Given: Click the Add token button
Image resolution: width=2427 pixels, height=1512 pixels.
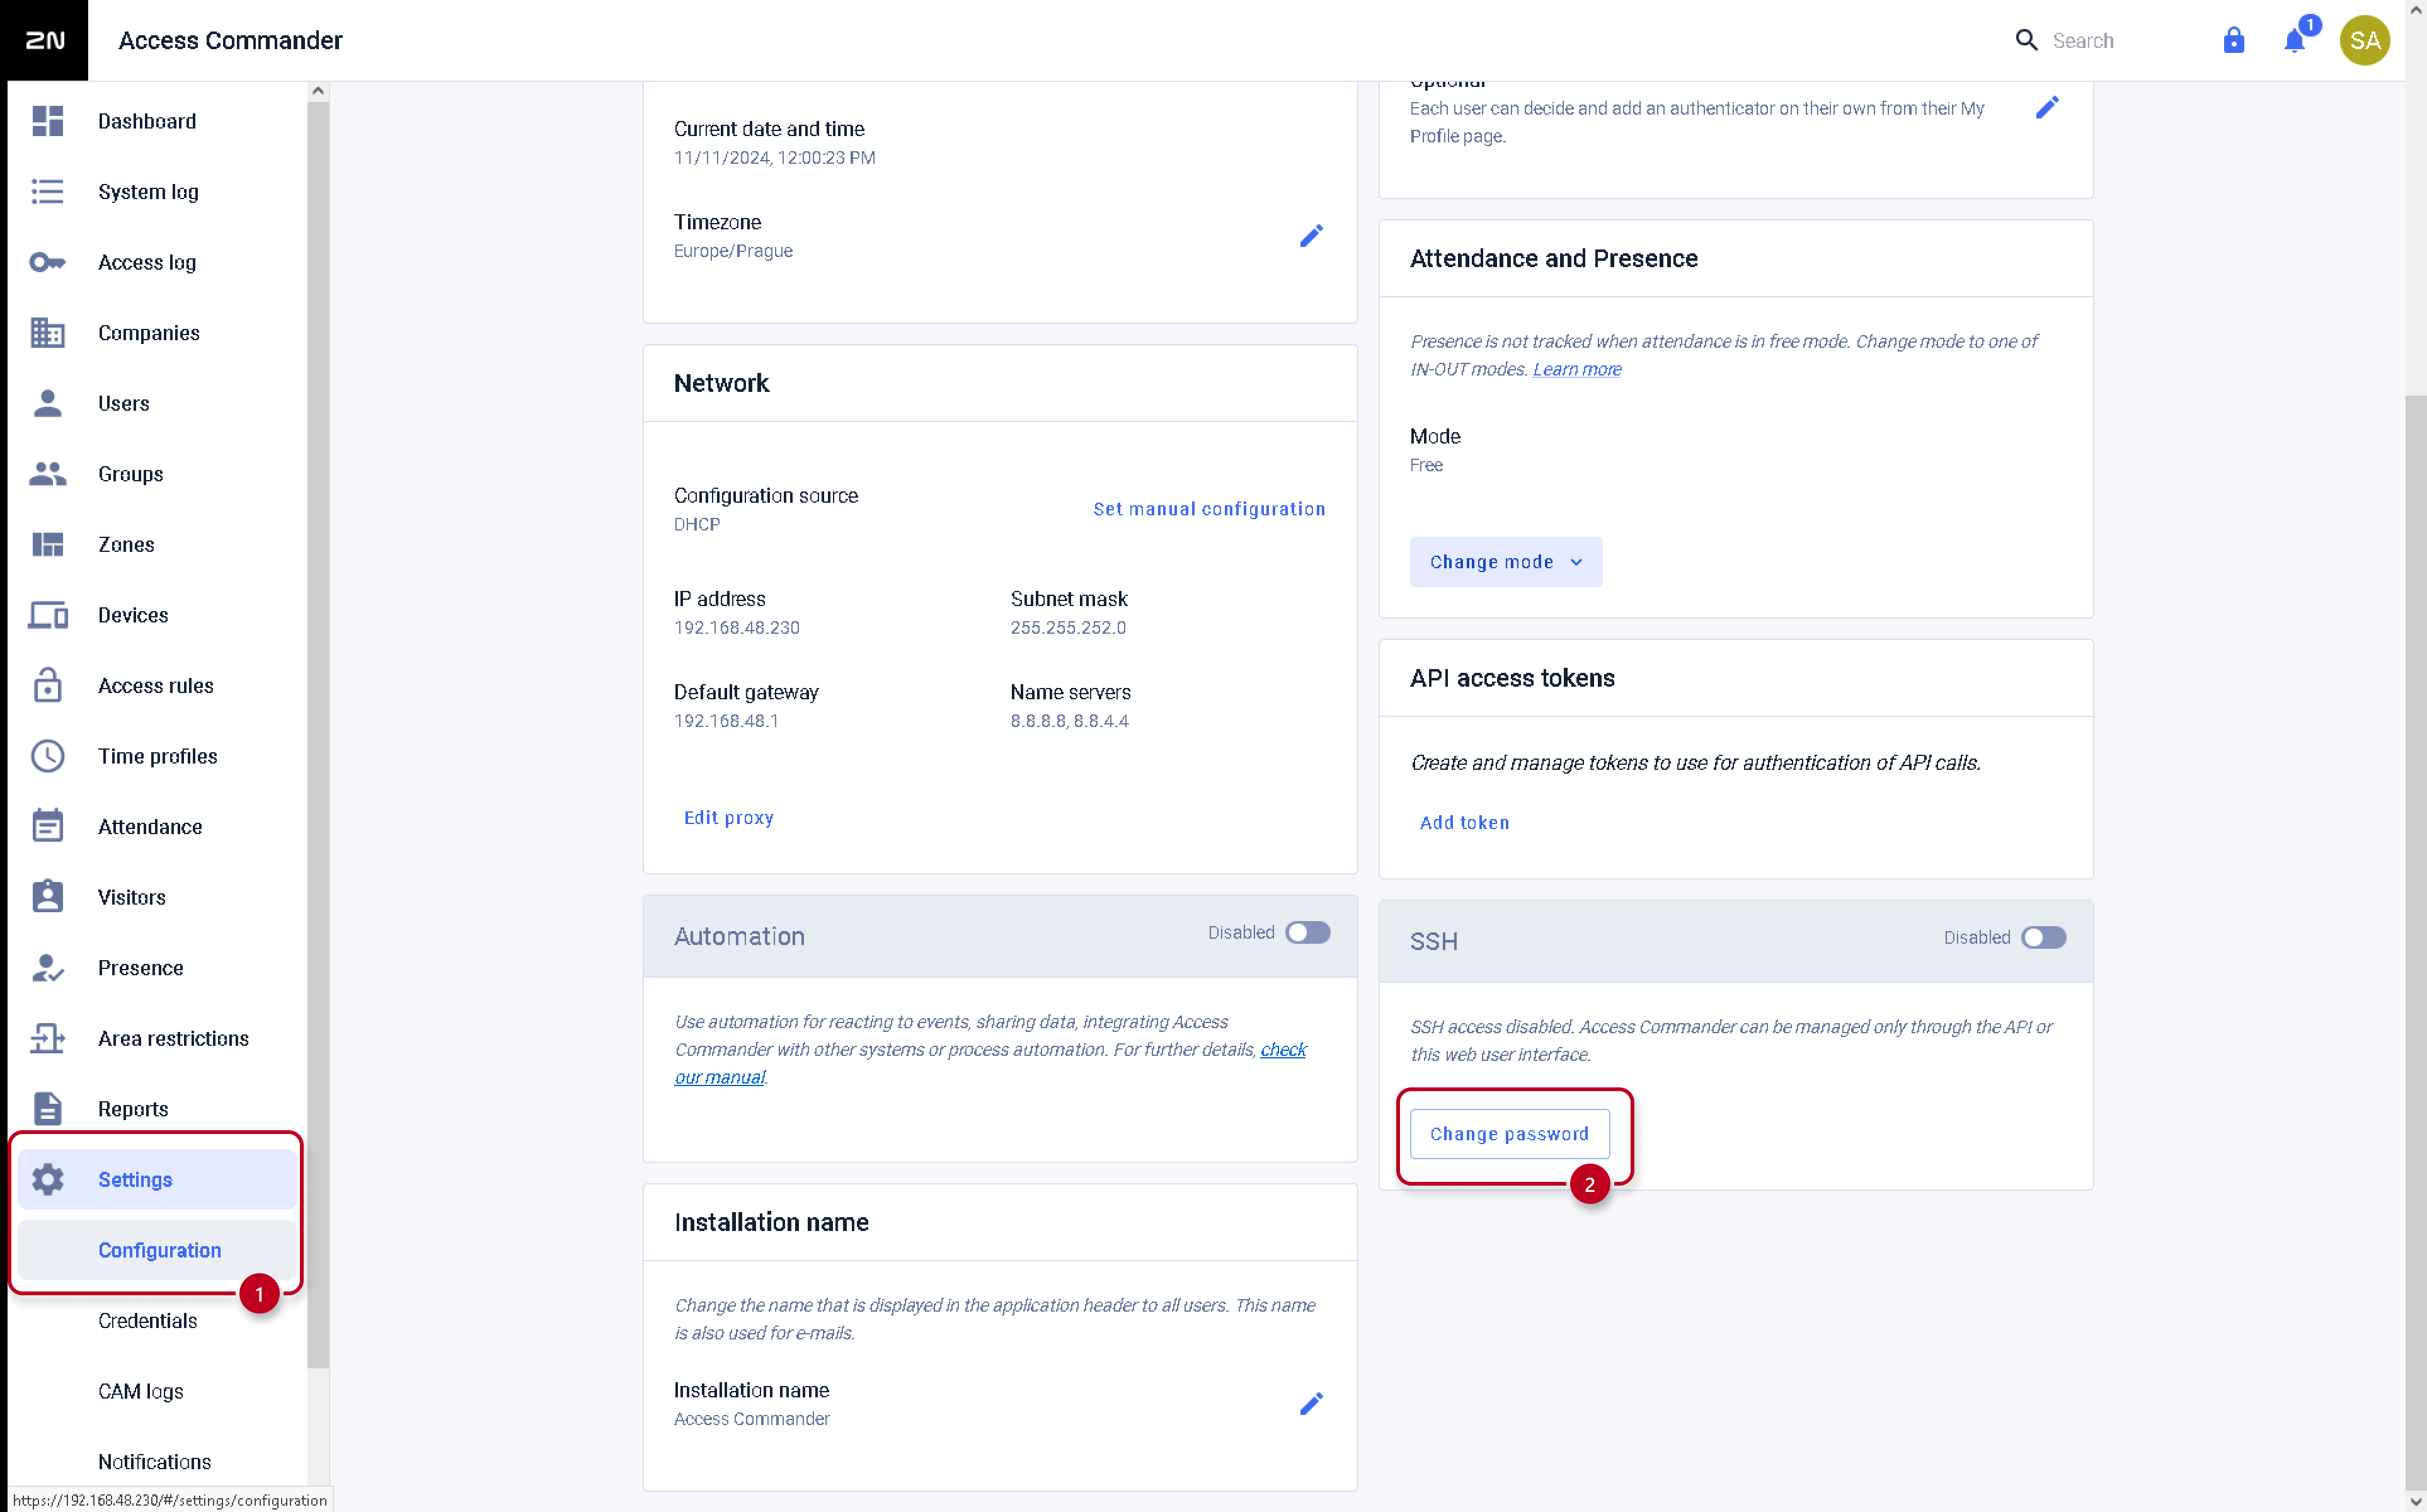Looking at the screenshot, I should tap(1464, 822).
